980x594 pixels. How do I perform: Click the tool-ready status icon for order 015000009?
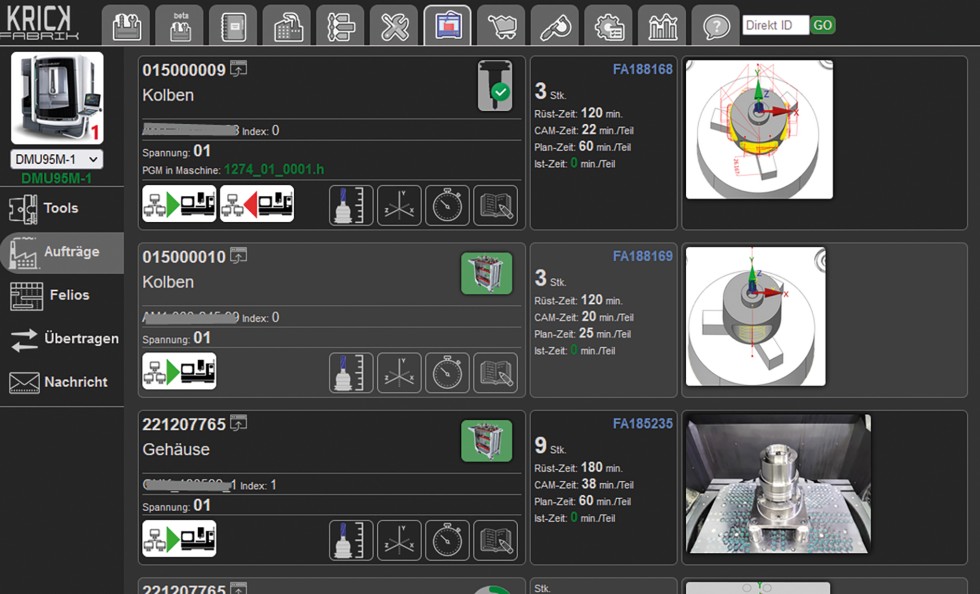tap(494, 85)
